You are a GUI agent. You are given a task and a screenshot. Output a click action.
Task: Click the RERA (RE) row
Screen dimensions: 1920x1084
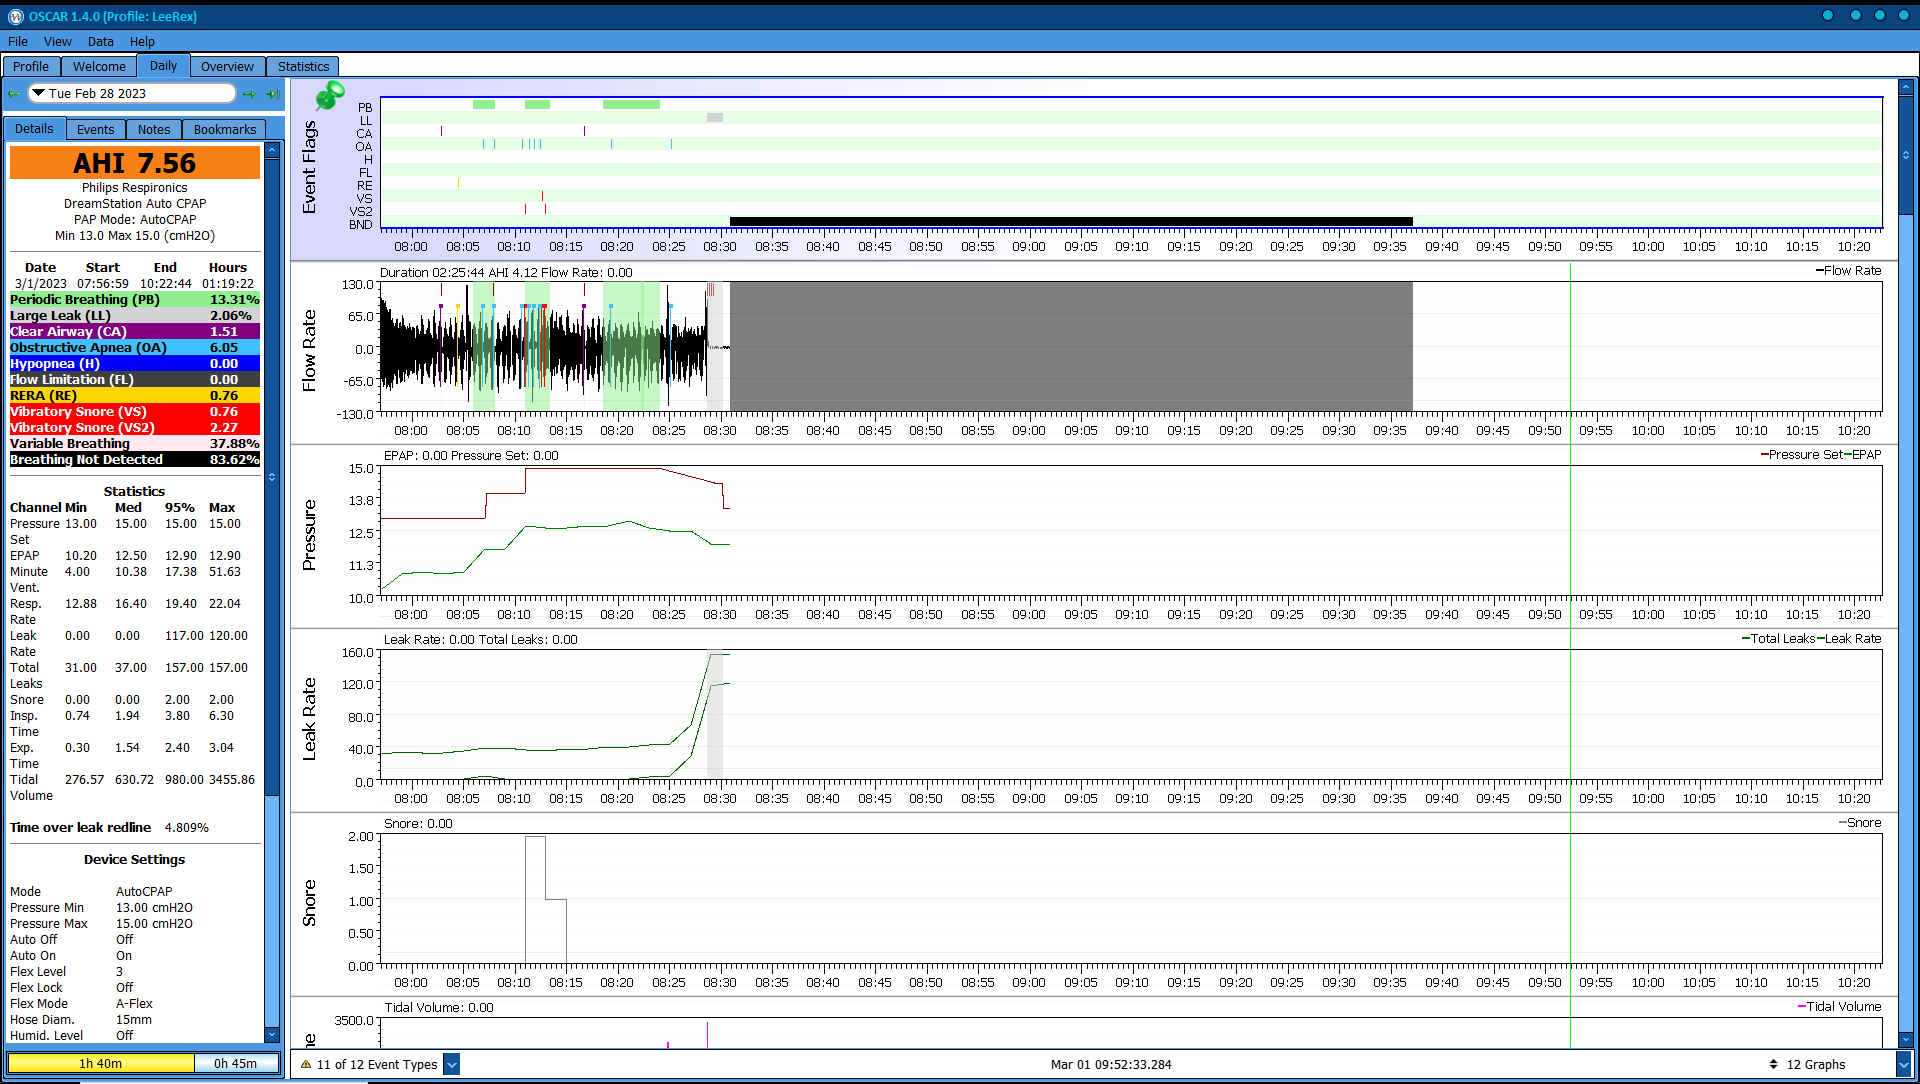[135, 395]
